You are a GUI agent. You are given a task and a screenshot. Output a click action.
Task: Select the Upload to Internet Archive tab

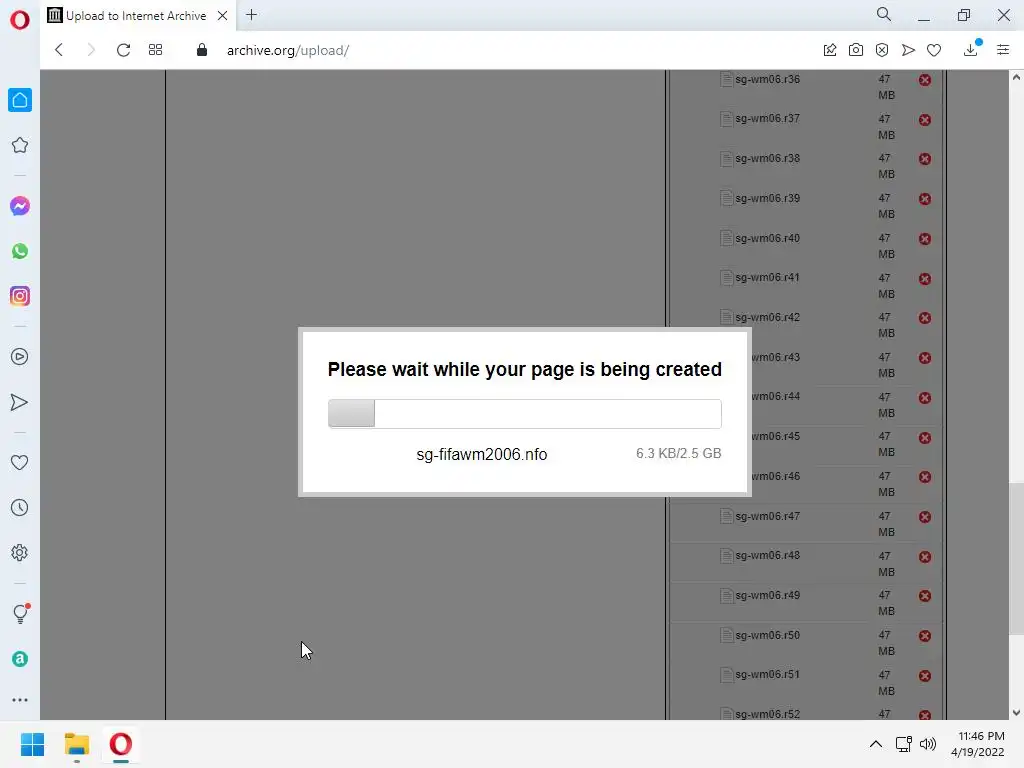click(136, 16)
